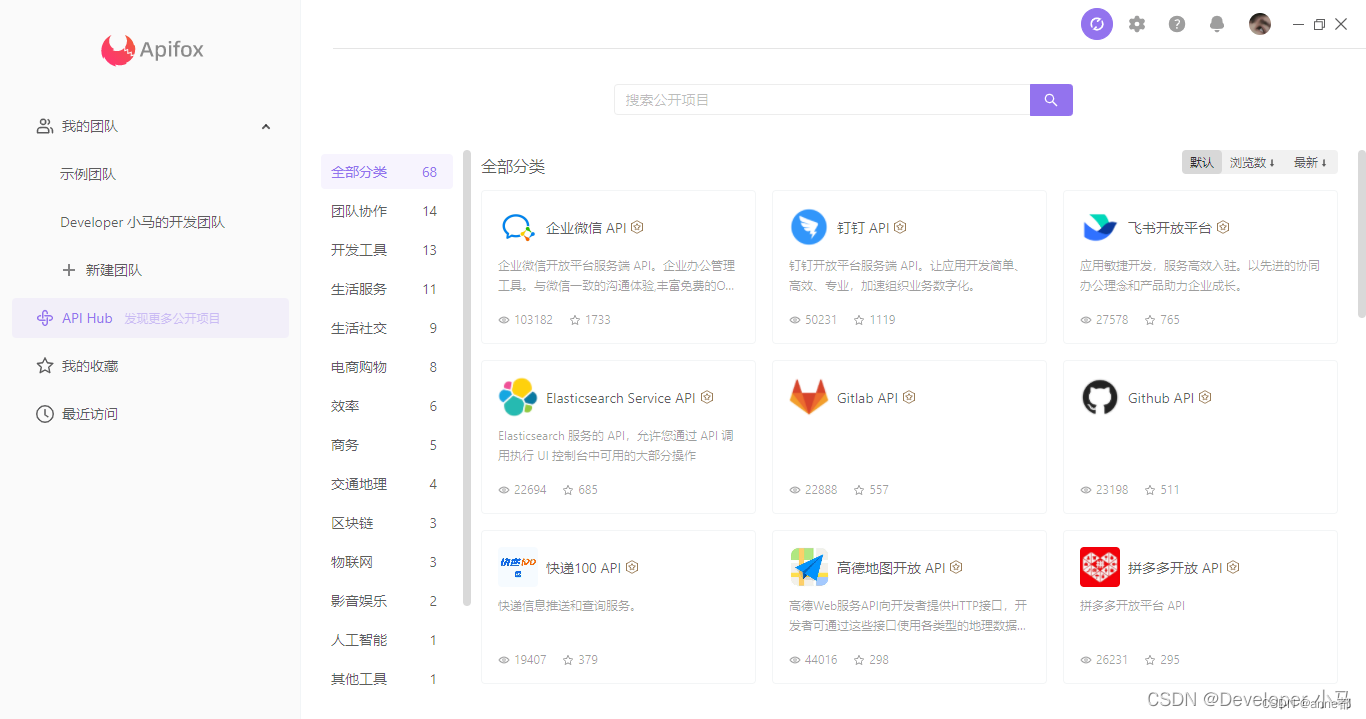Select the 交通地理 category
The image size is (1366, 719).
click(x=386, y=484)
